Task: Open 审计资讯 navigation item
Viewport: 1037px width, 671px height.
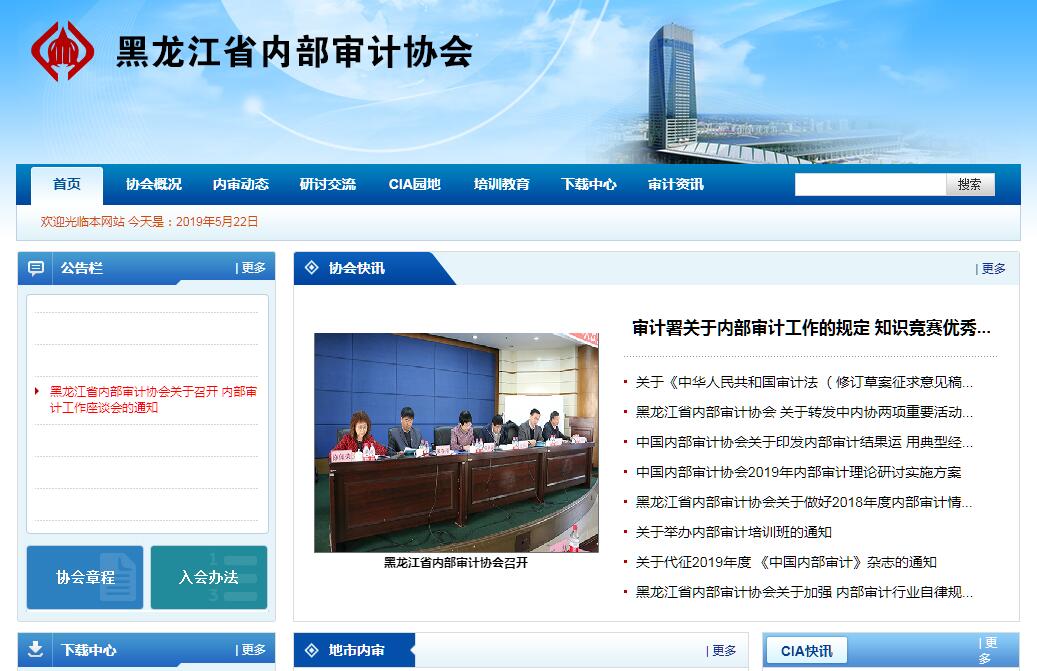Action: click(675, 184)
